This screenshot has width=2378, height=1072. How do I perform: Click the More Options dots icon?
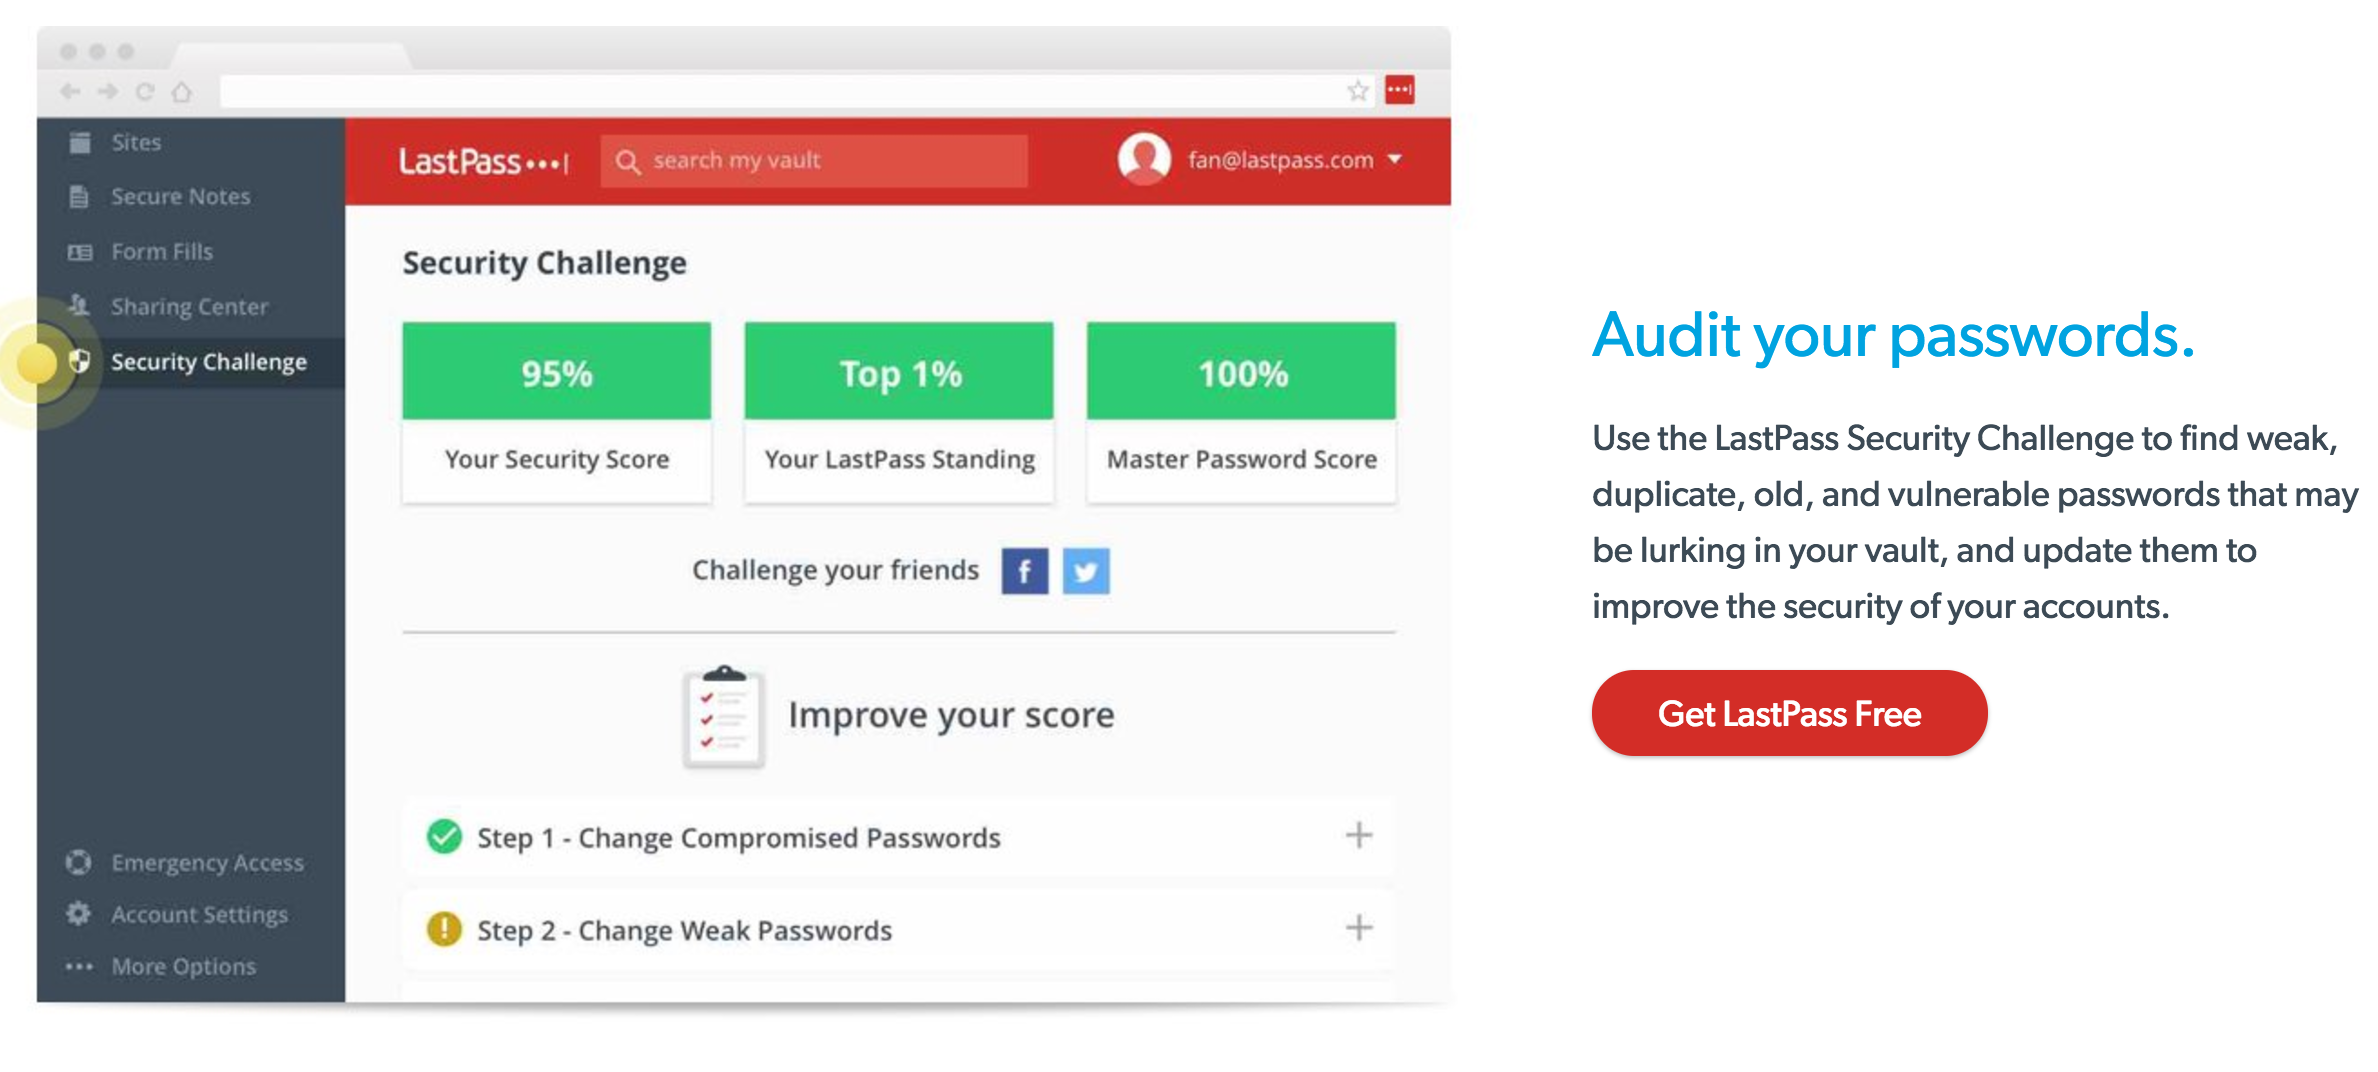[79, 967]
